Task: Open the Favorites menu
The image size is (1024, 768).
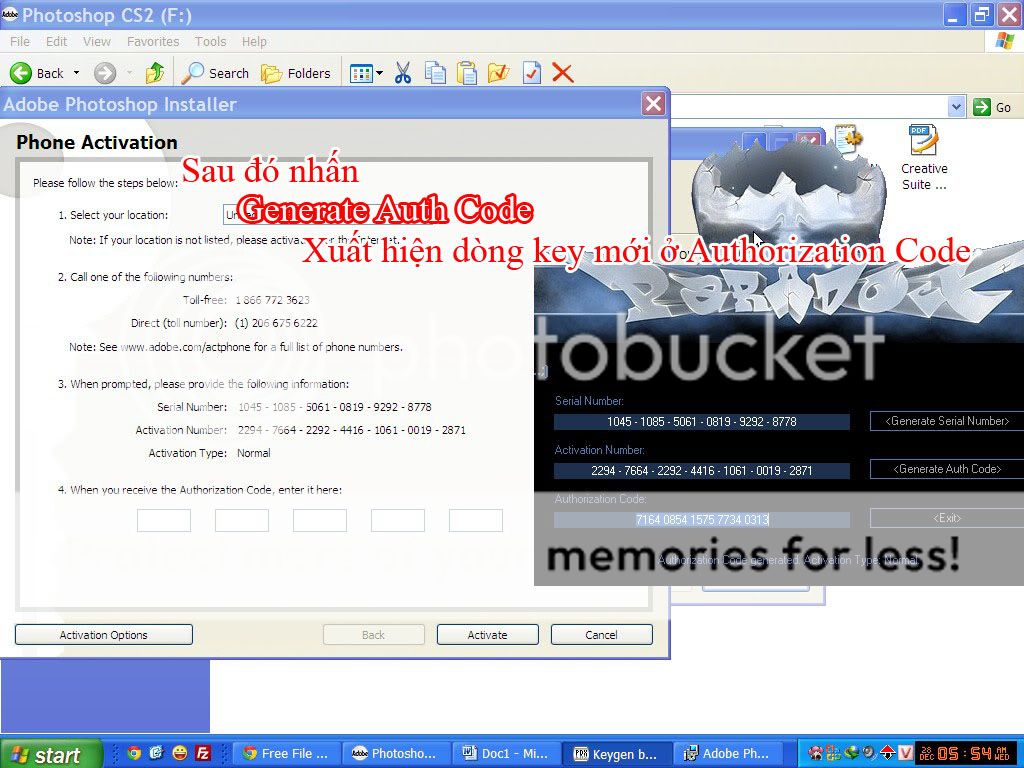Action: (153, 42)
